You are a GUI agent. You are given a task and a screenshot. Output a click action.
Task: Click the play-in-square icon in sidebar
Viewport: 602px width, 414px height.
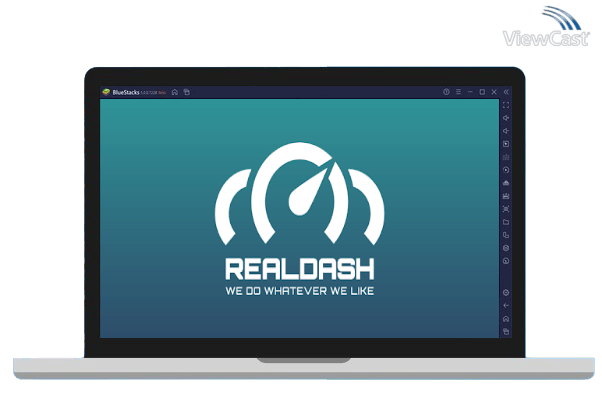pyautogui.click(x=506, y=144)
